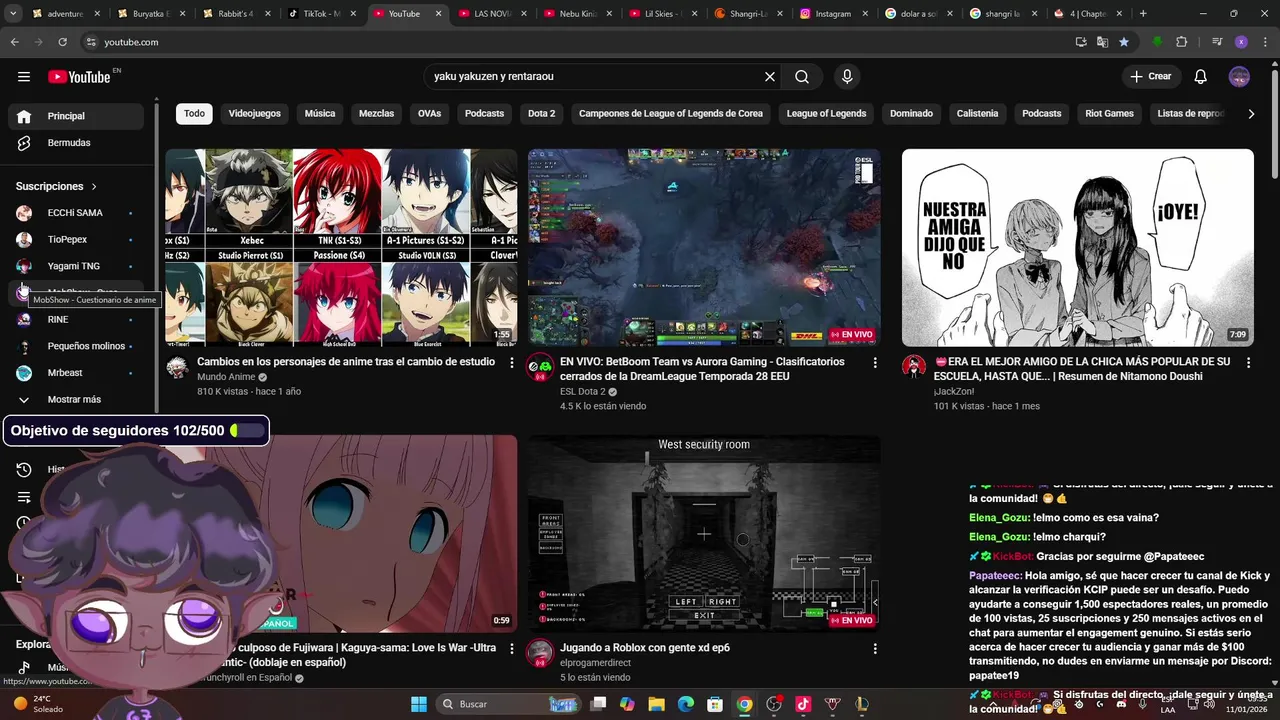Open the TioPepex channel subscription
The image size is (1280, 720).
coord(76,240)
